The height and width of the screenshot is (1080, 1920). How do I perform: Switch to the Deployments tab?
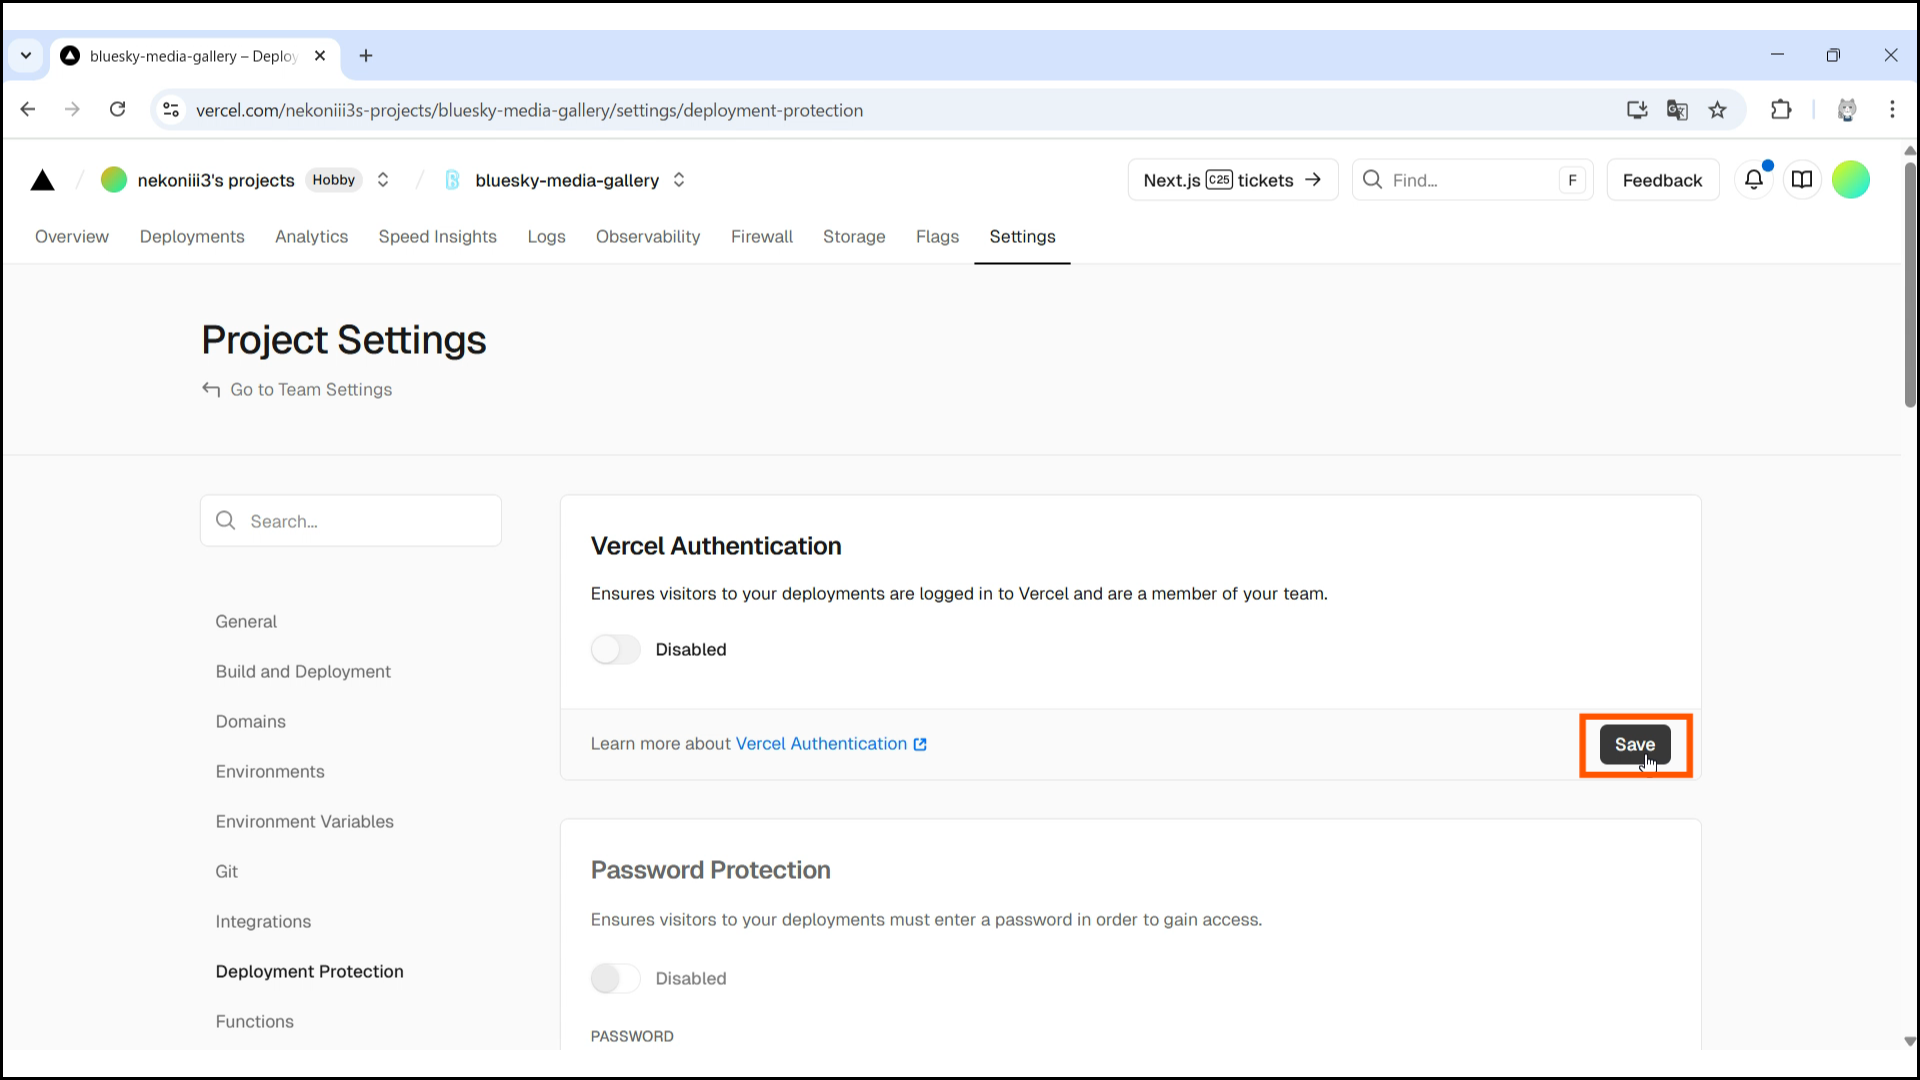[x=192, y=237]
